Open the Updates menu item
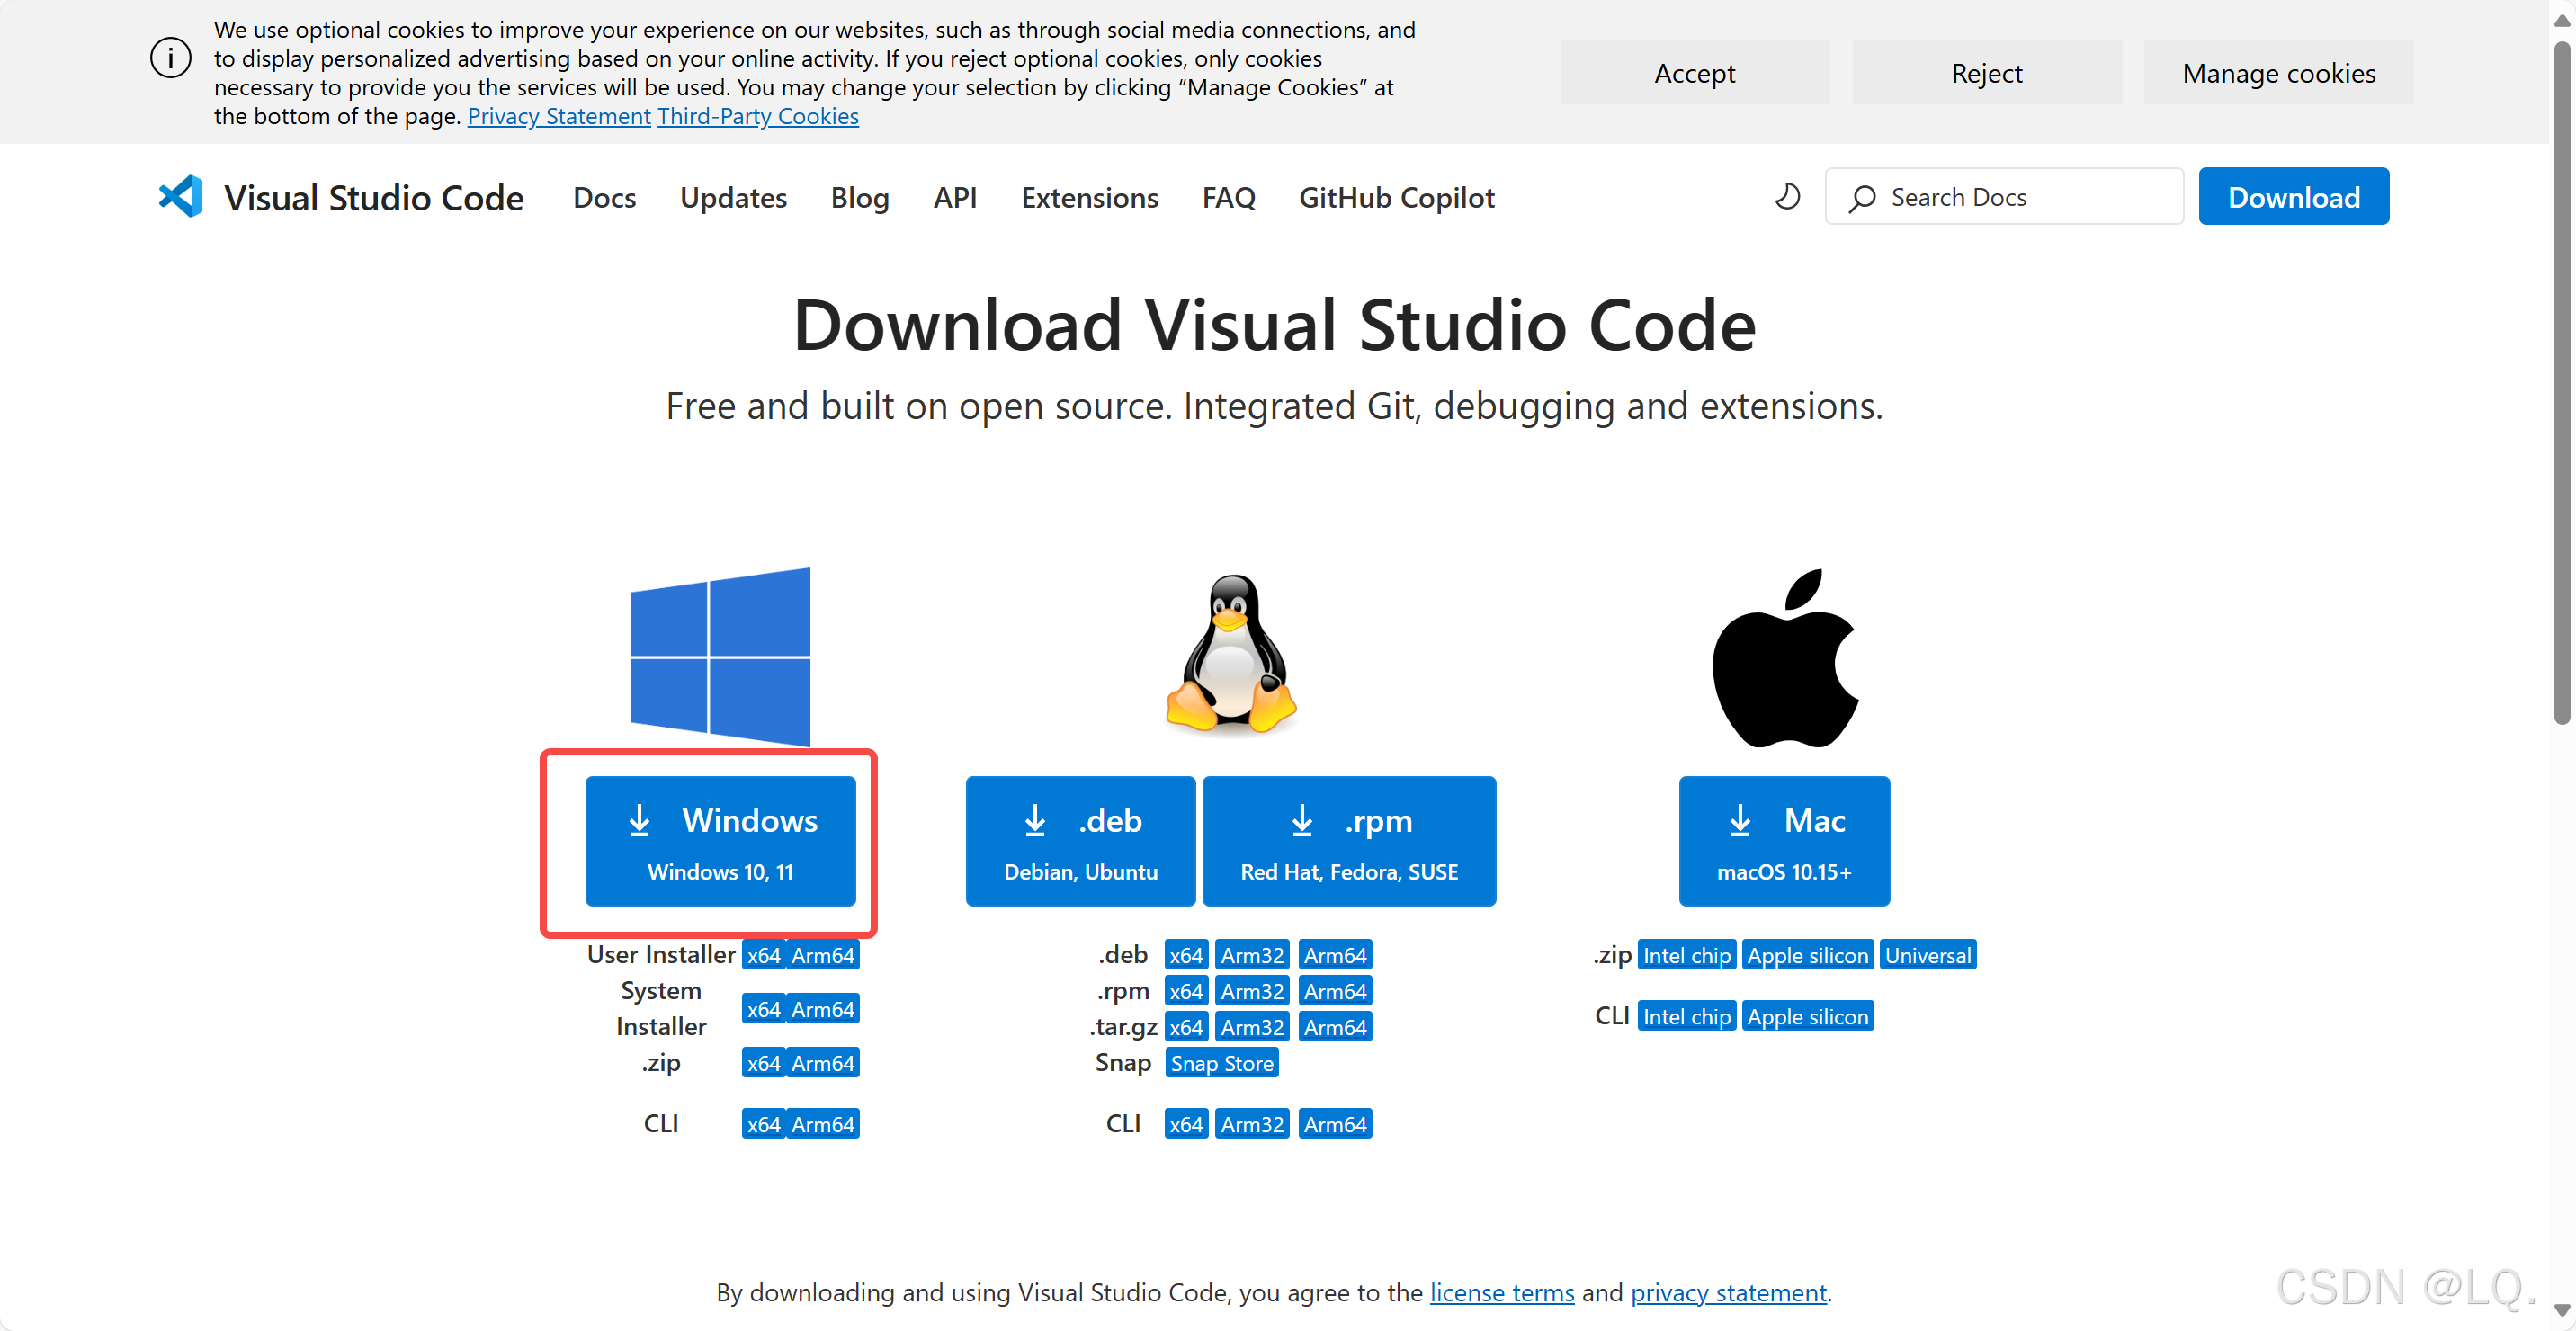 coord(733,197)
